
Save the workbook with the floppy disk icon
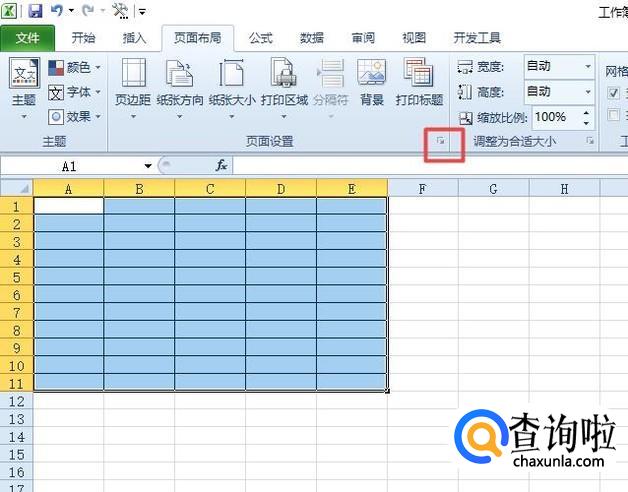tap(35, 10)
